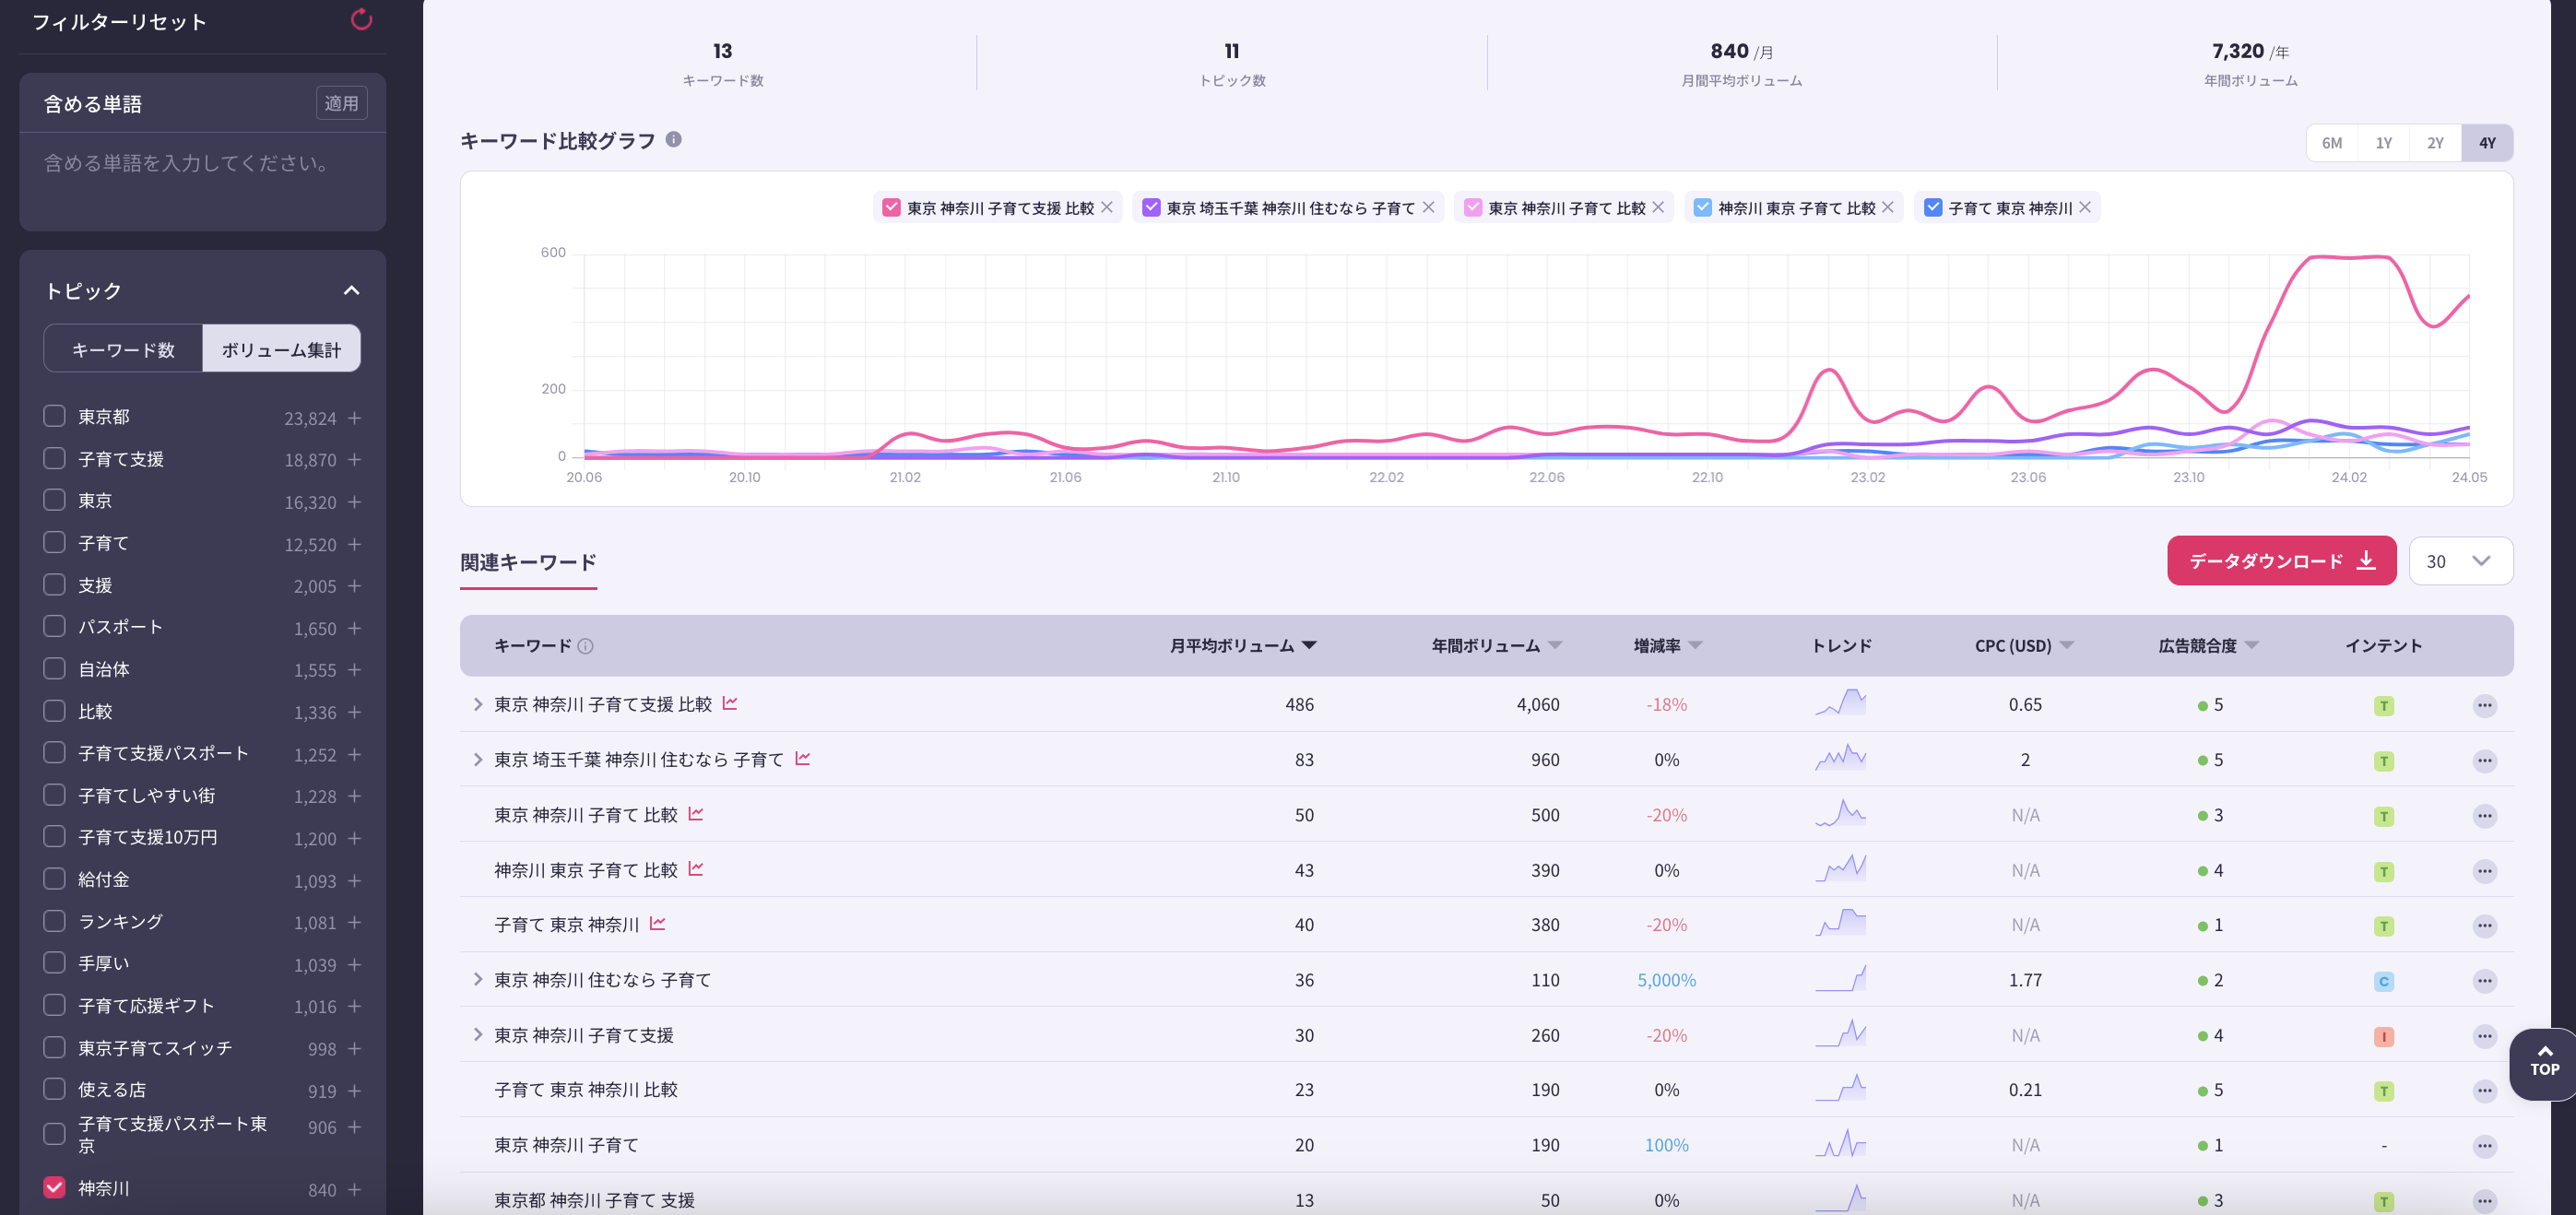Collapse the トピック panel chevron

click(x=351, y=290)
